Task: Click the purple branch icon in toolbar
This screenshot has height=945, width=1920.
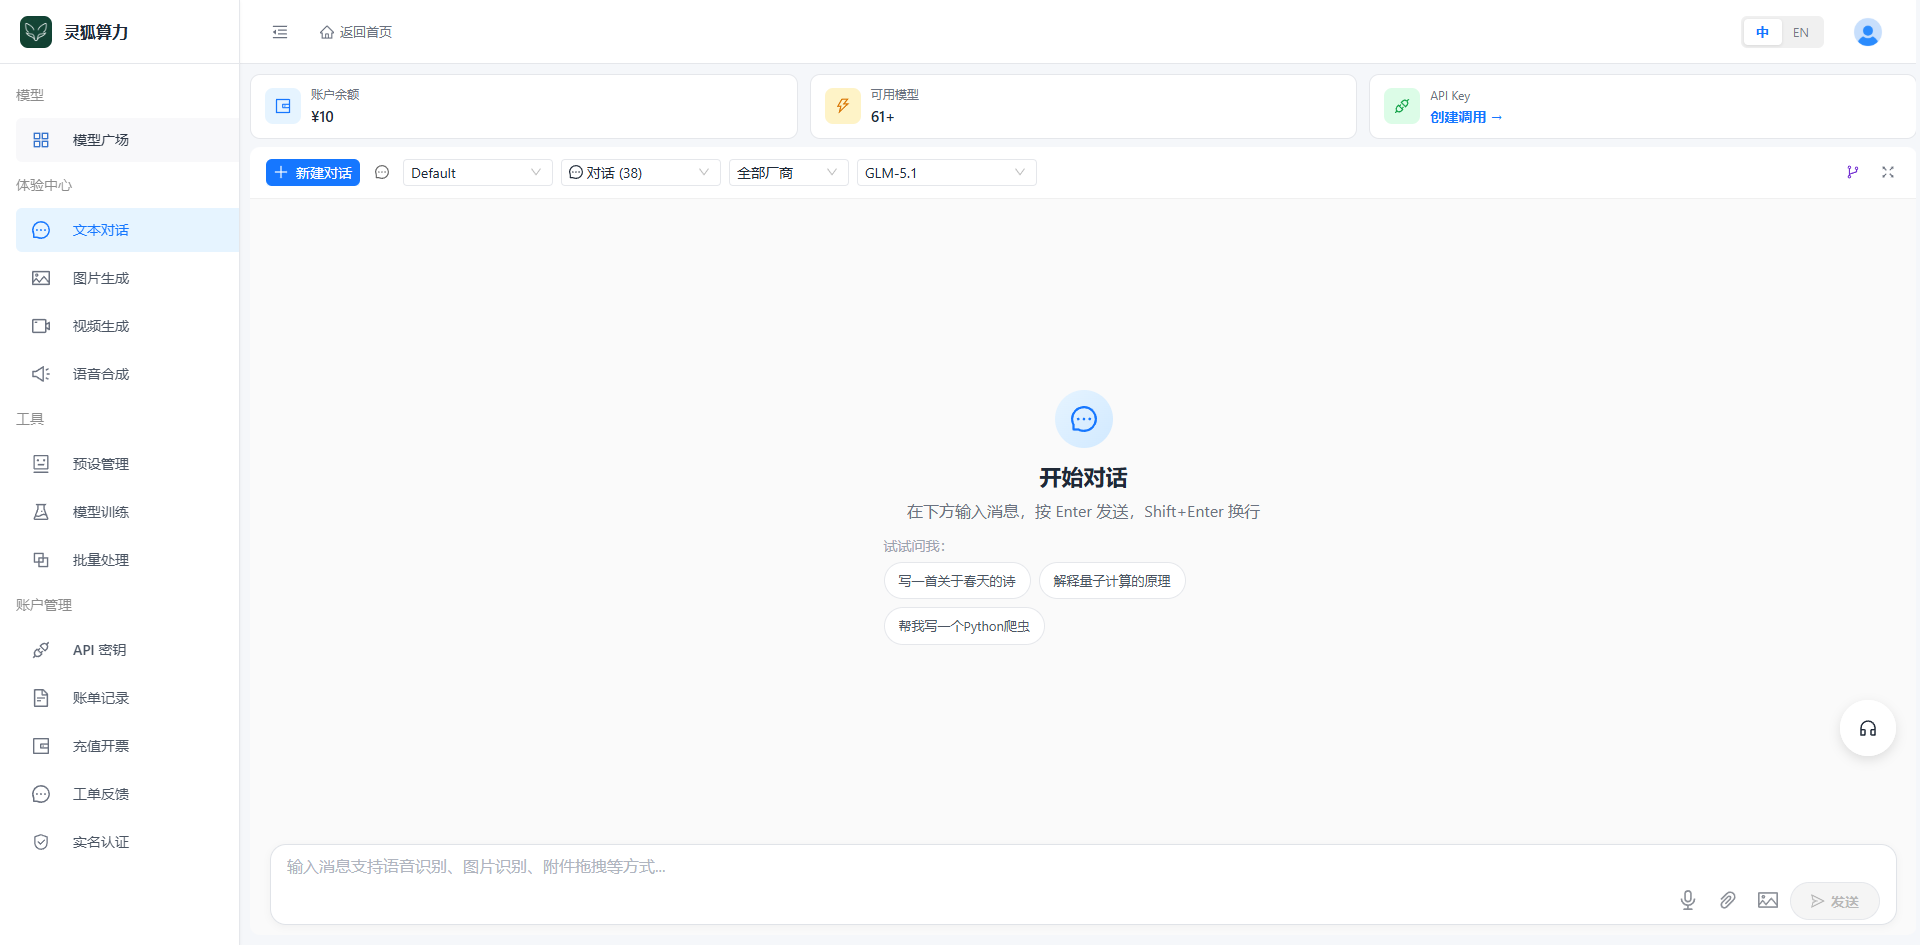Action: point(1852,172)
